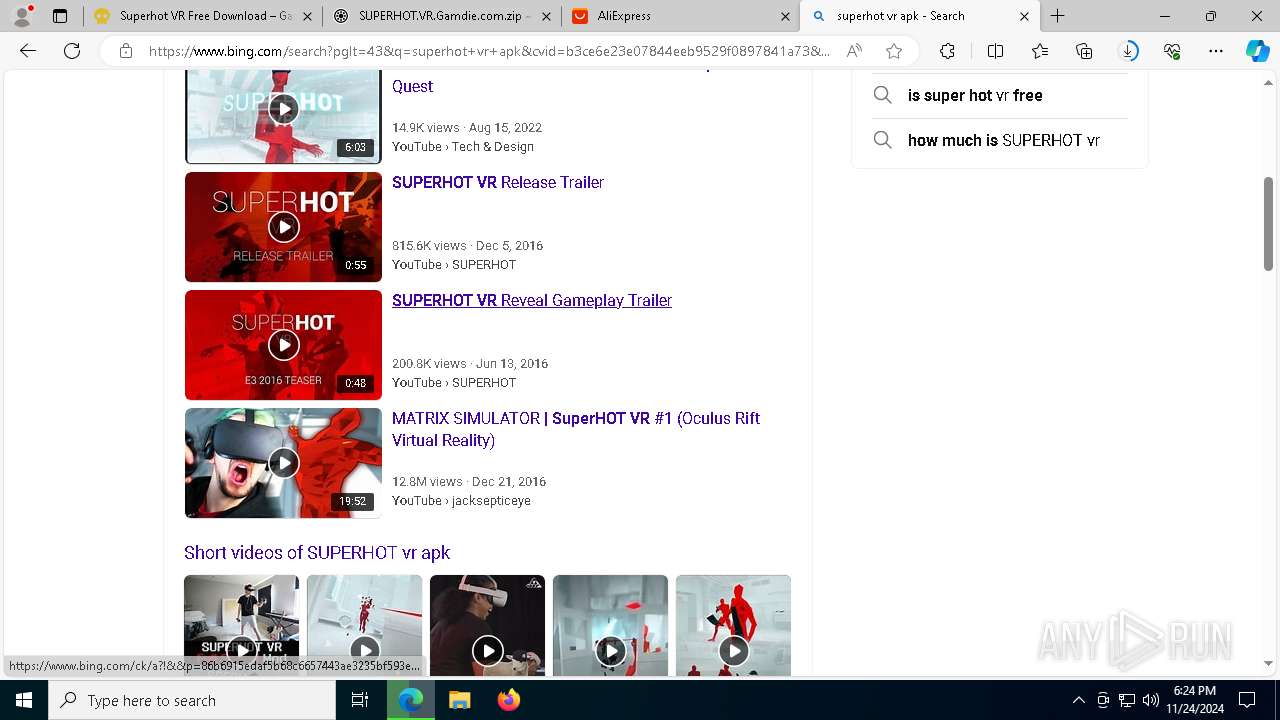1280x720 pixels.
Task: Open the volume control in tray
Action: pos(1150,700)
